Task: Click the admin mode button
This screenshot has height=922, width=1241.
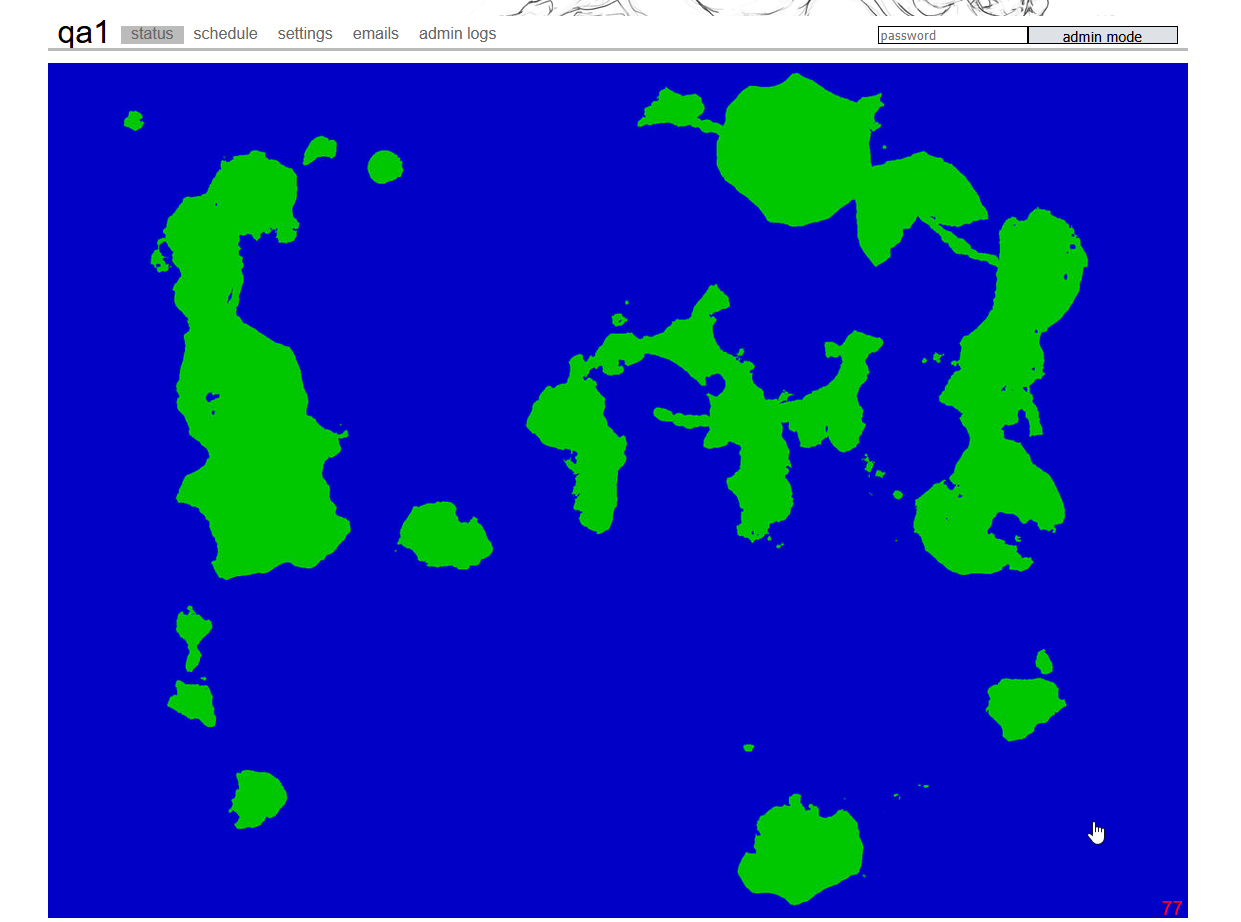Action: pos(1102,36)
